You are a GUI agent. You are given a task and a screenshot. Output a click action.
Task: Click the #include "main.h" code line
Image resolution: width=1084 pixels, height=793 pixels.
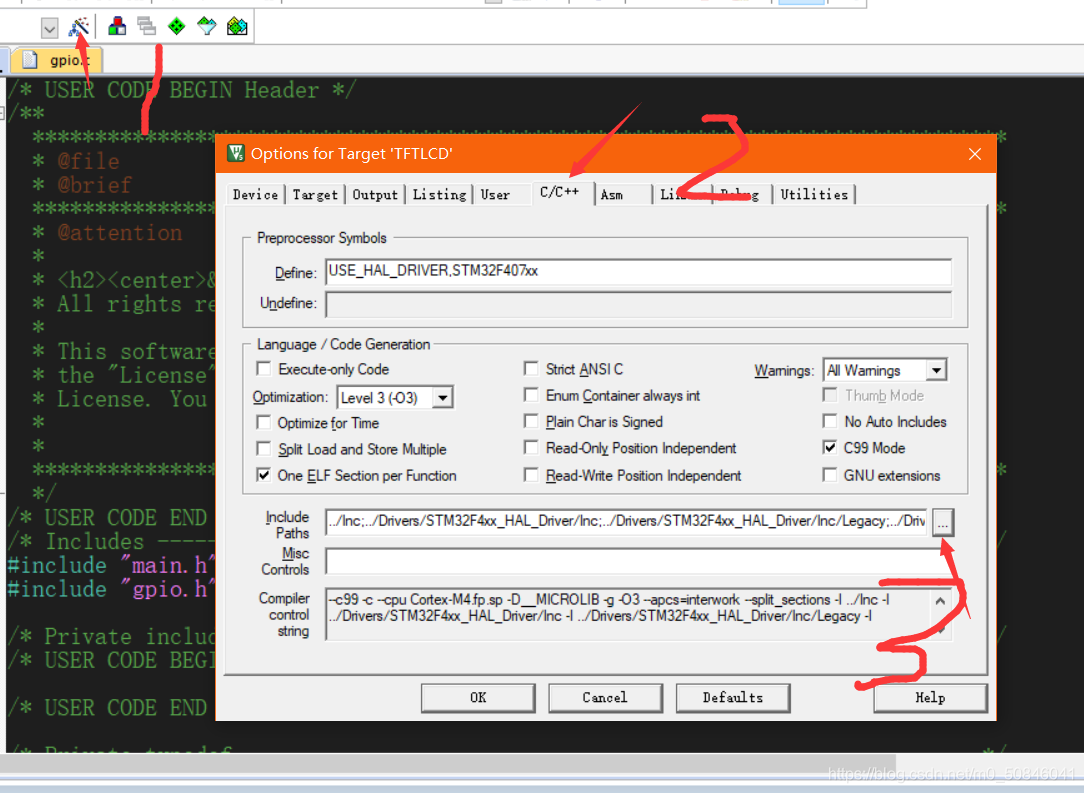pyautogui.click(x=111, y=566)
